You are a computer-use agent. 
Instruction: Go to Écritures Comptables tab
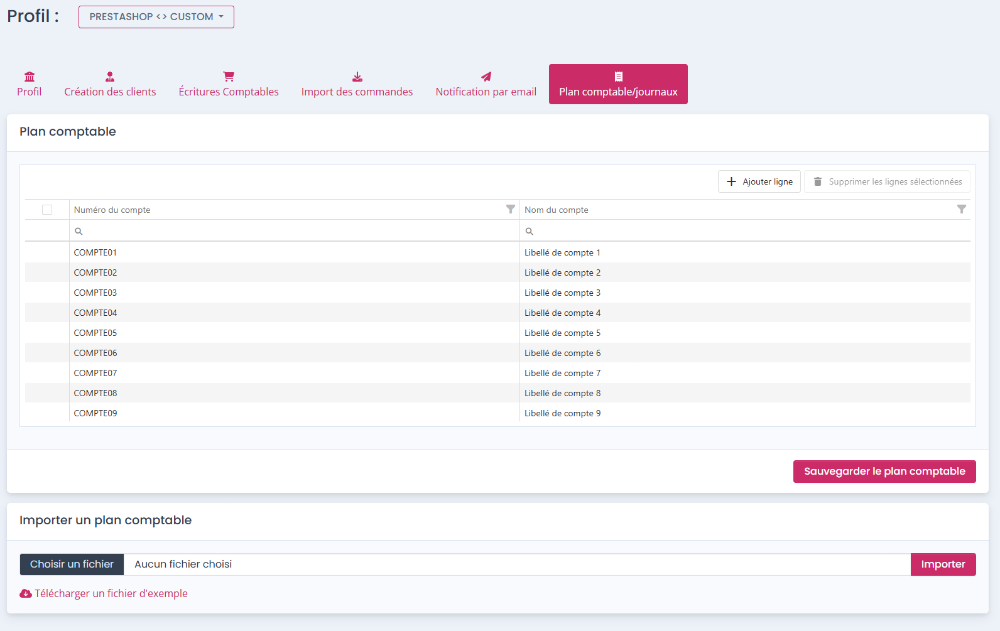click(x=228, y=84)
